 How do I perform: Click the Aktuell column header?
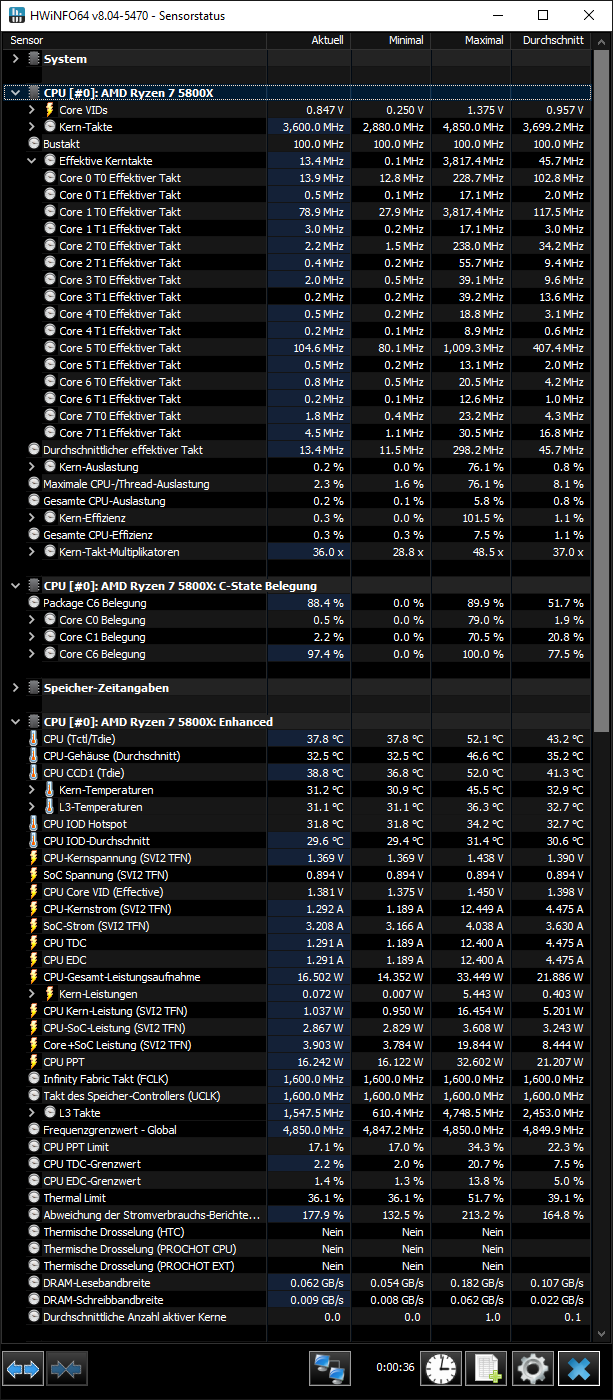pos(309,41)
